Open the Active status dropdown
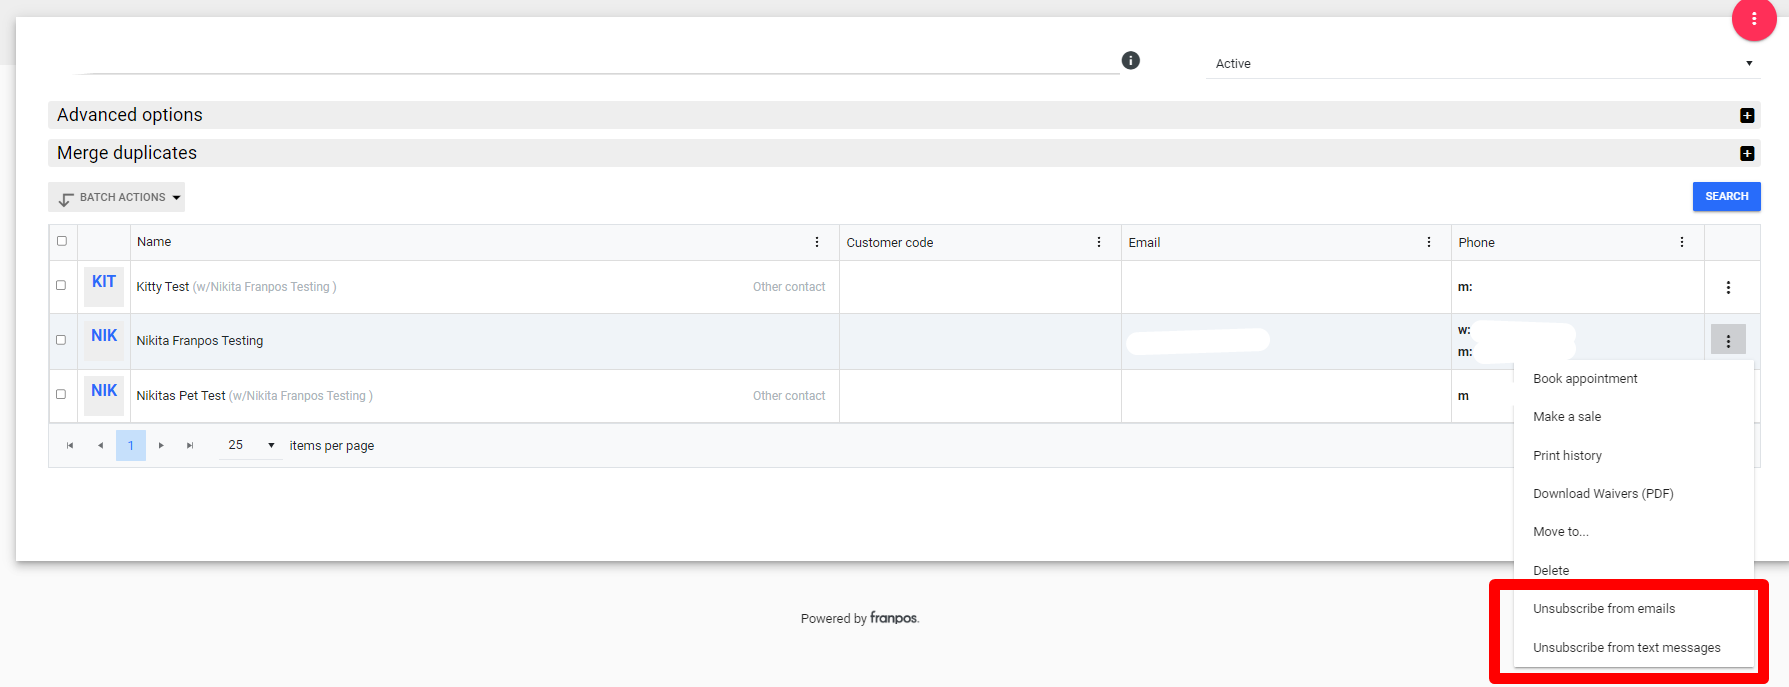Screen dimensions: 1789x687 [x=1483, y=63]
